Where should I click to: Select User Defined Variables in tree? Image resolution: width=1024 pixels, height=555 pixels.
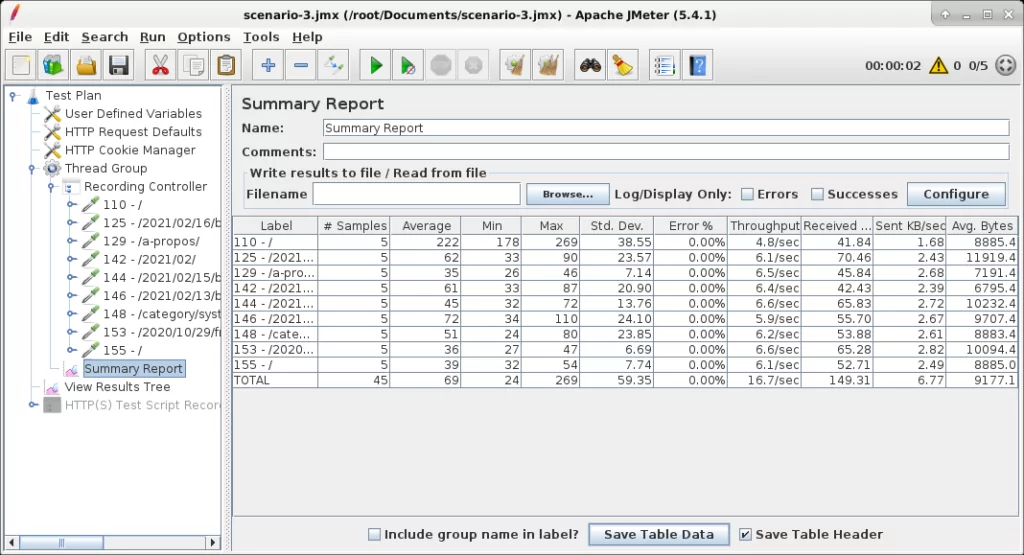click(x=133, y=114)
